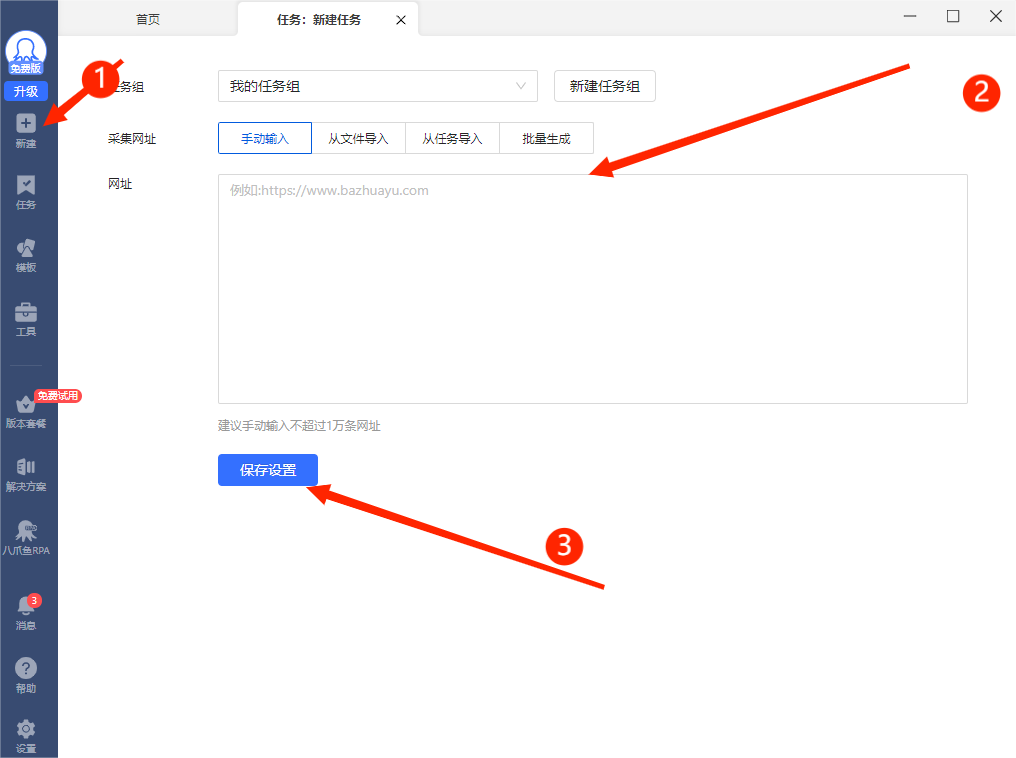Viewport: 1016px width, 758px height.
Task: Select the 从文件导入 import method
Action: click(x=359, y=137)
